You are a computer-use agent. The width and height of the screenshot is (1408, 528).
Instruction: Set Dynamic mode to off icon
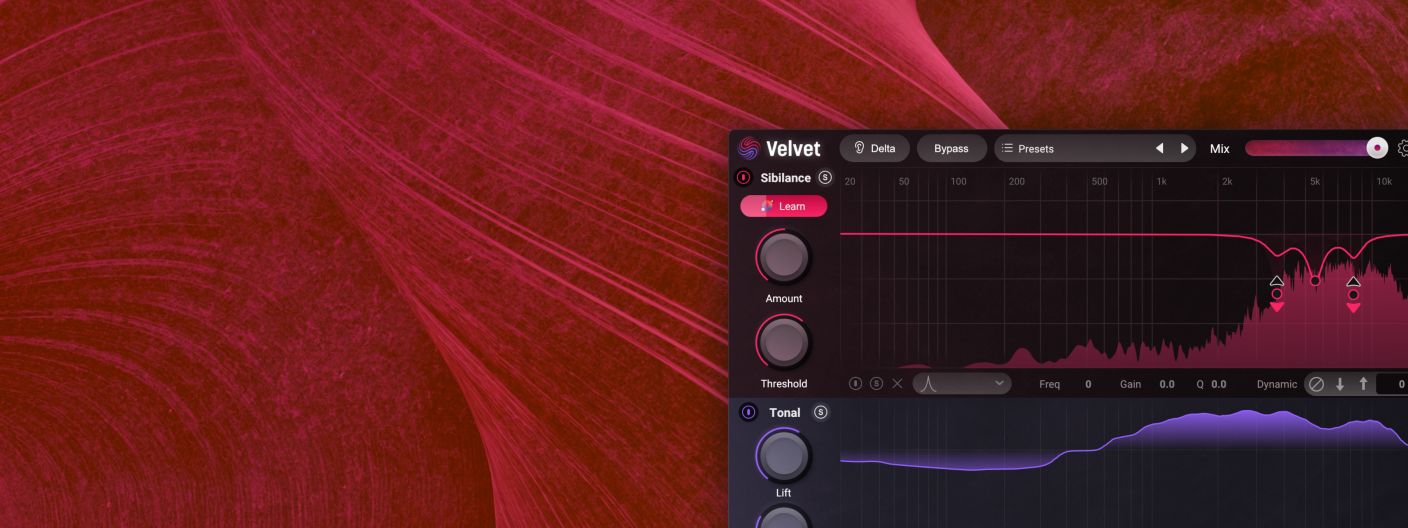click(1317, 384)
